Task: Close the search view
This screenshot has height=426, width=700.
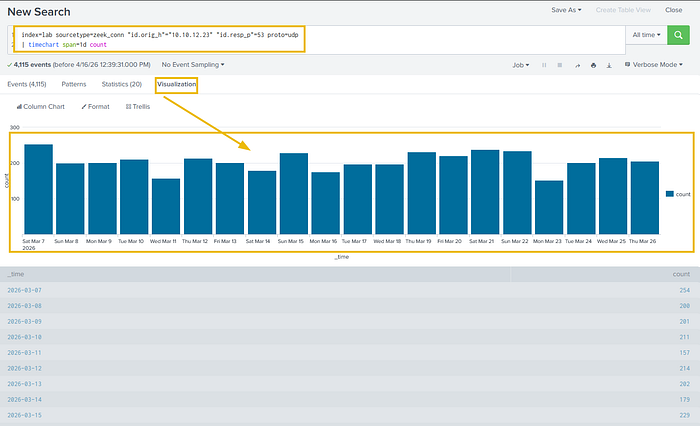Action: (x=673, y=10)
